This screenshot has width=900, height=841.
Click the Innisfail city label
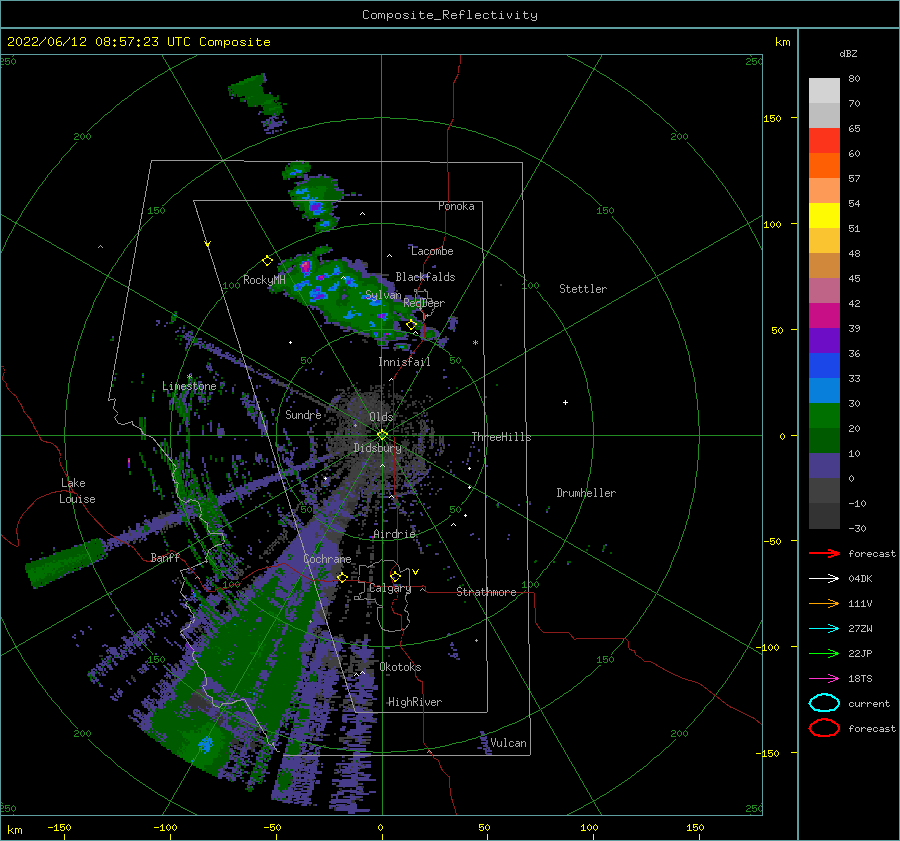(404, 362)
